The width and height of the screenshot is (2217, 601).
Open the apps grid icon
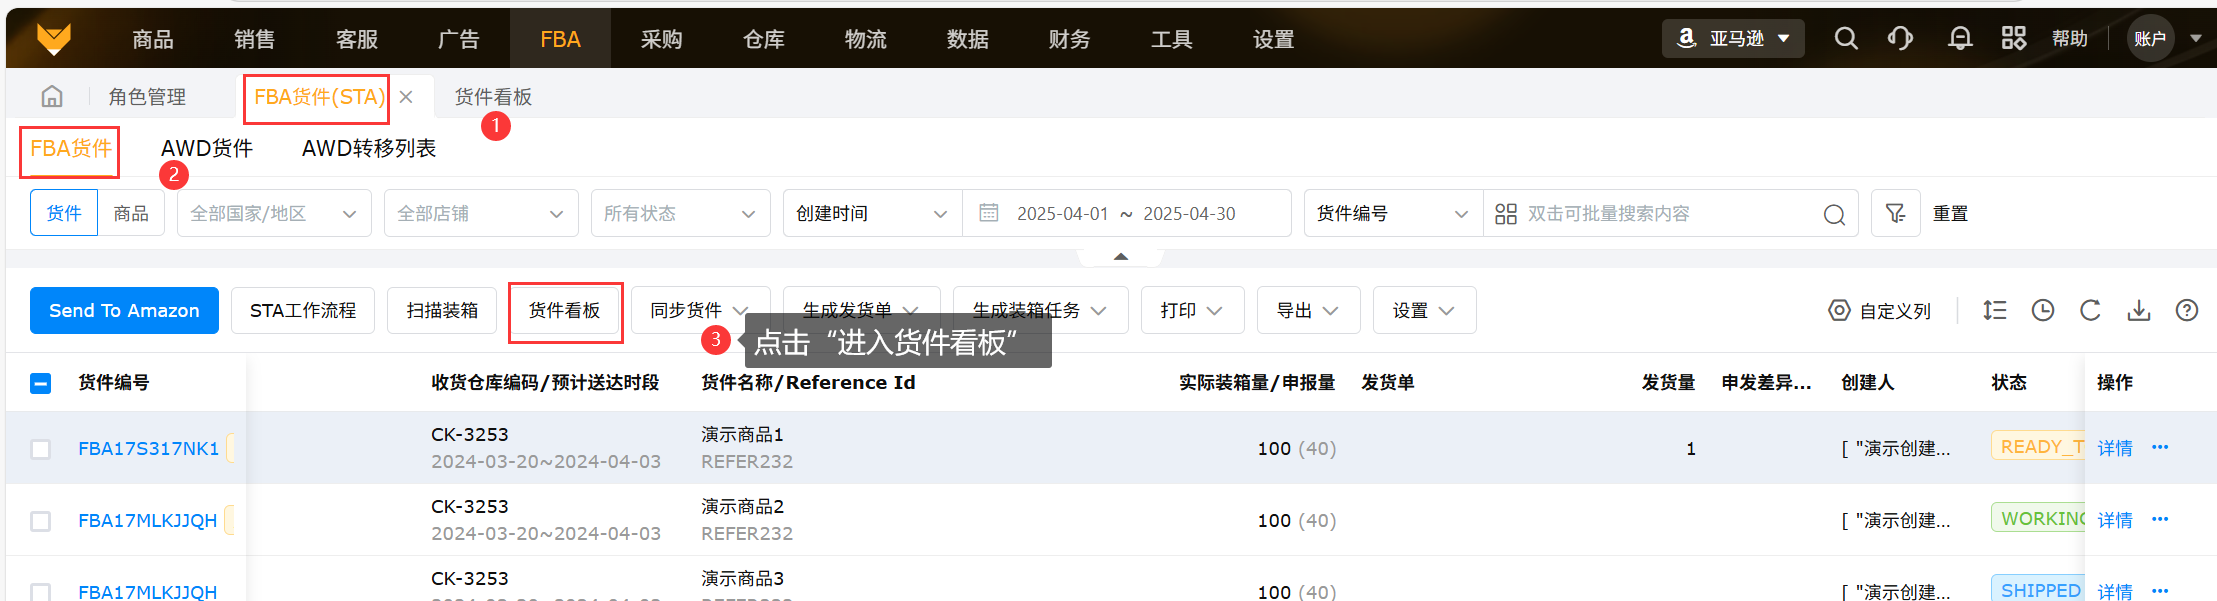click(2013, 39)
